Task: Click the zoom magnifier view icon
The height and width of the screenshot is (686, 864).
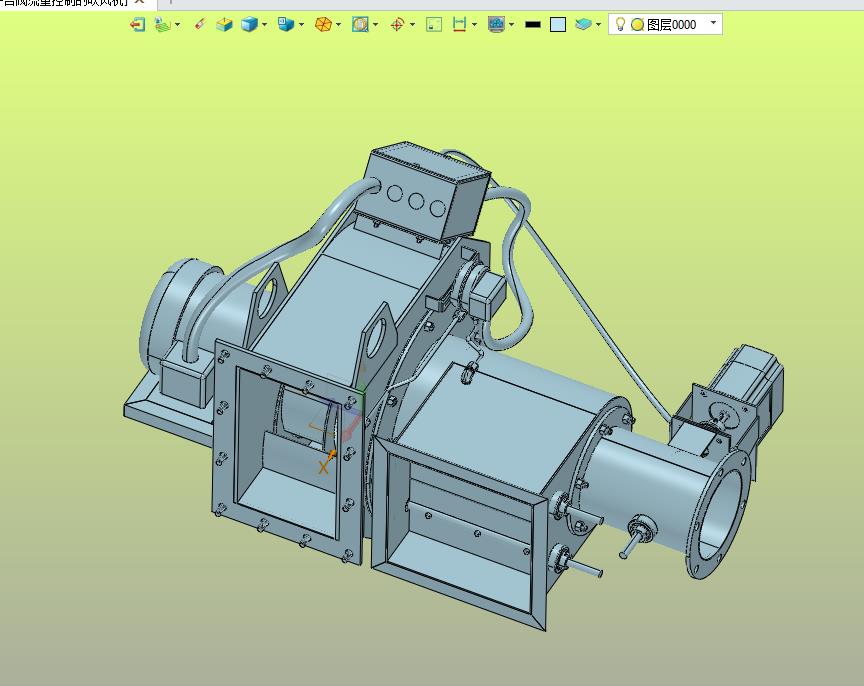Action: [360, 24]
